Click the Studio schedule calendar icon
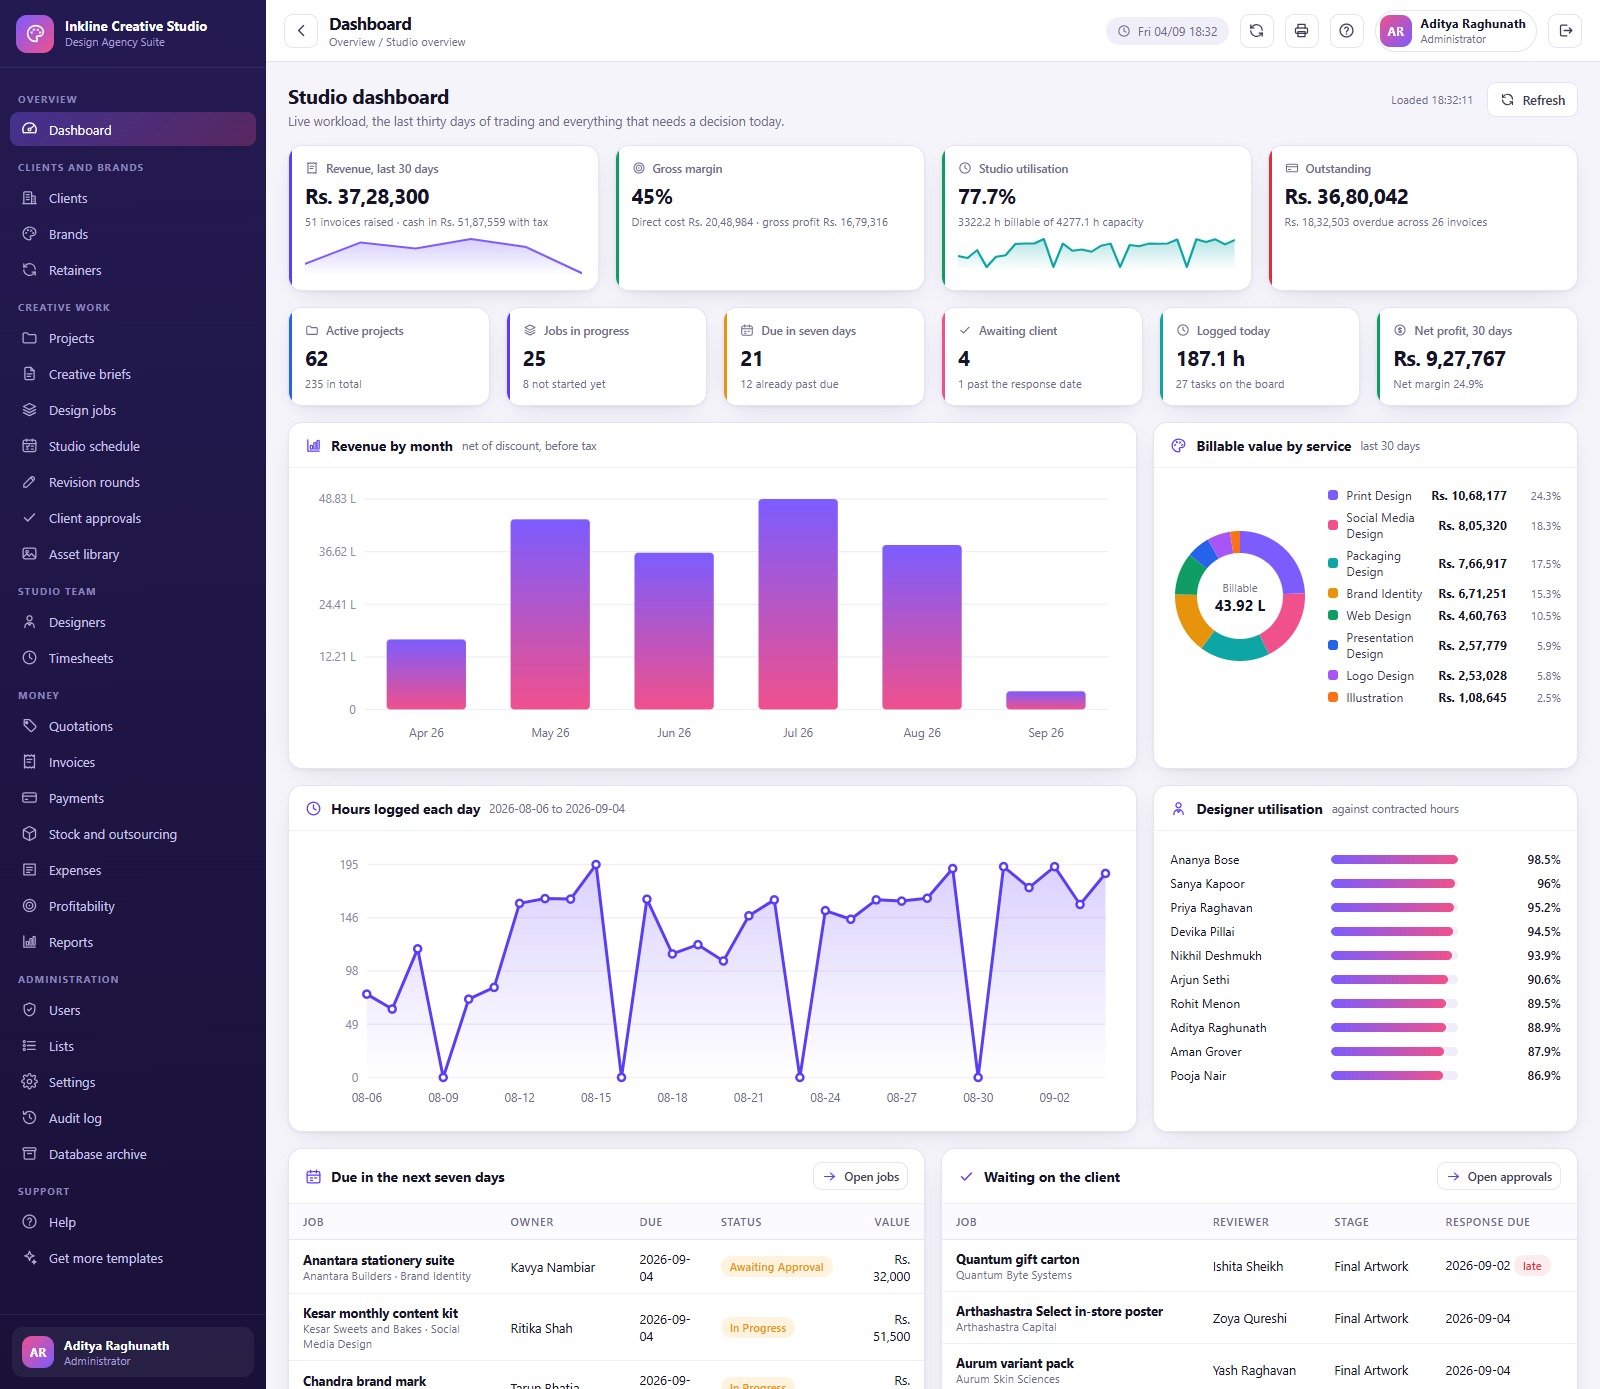 (30, 446)
